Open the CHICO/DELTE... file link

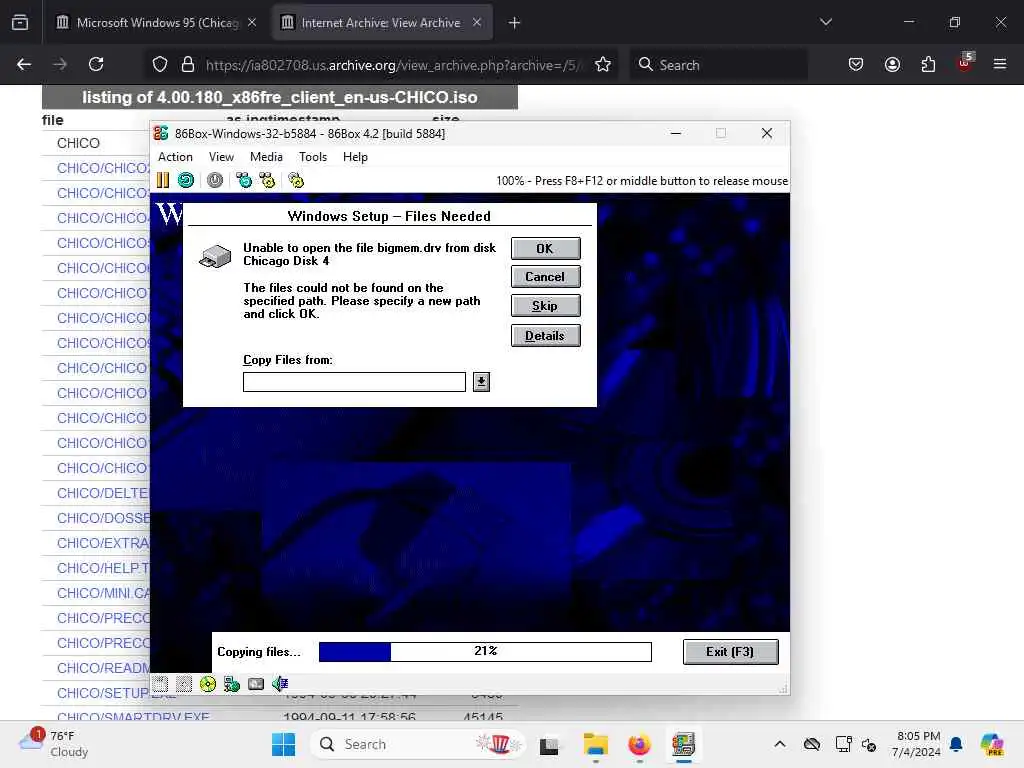[x=103, y=493]
